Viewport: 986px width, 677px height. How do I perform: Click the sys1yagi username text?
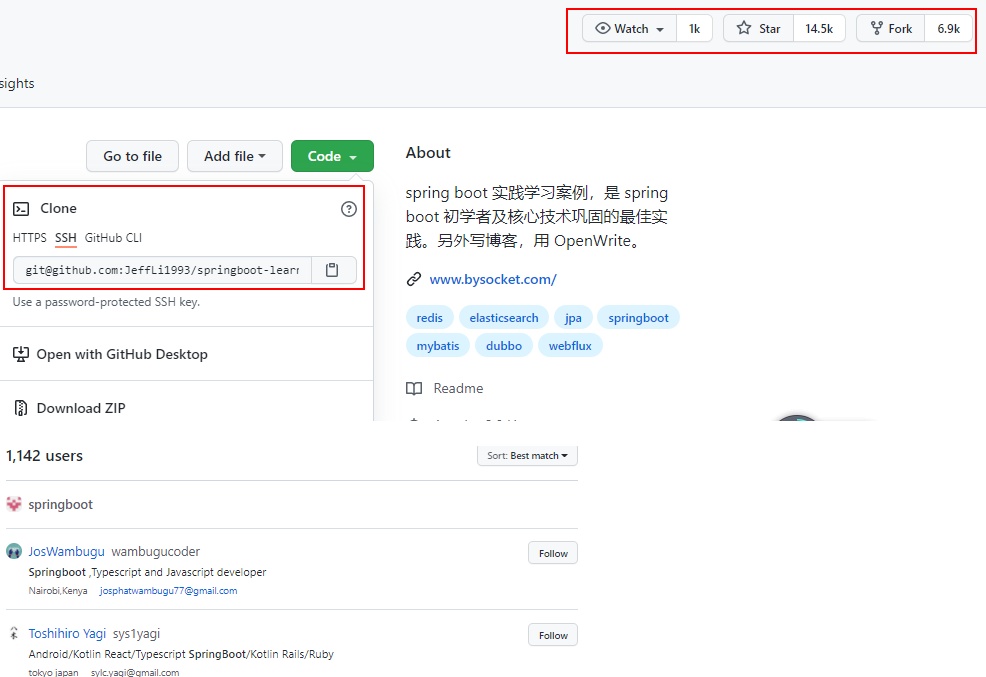[136, 634]
